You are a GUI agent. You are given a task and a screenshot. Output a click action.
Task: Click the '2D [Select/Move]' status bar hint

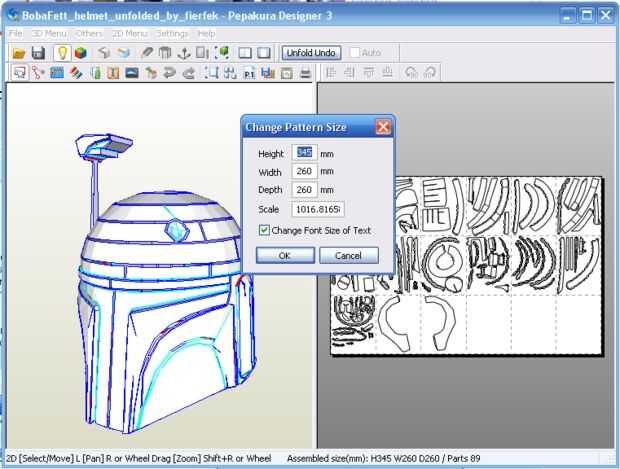pyautogui.click(x=138, y=459)
